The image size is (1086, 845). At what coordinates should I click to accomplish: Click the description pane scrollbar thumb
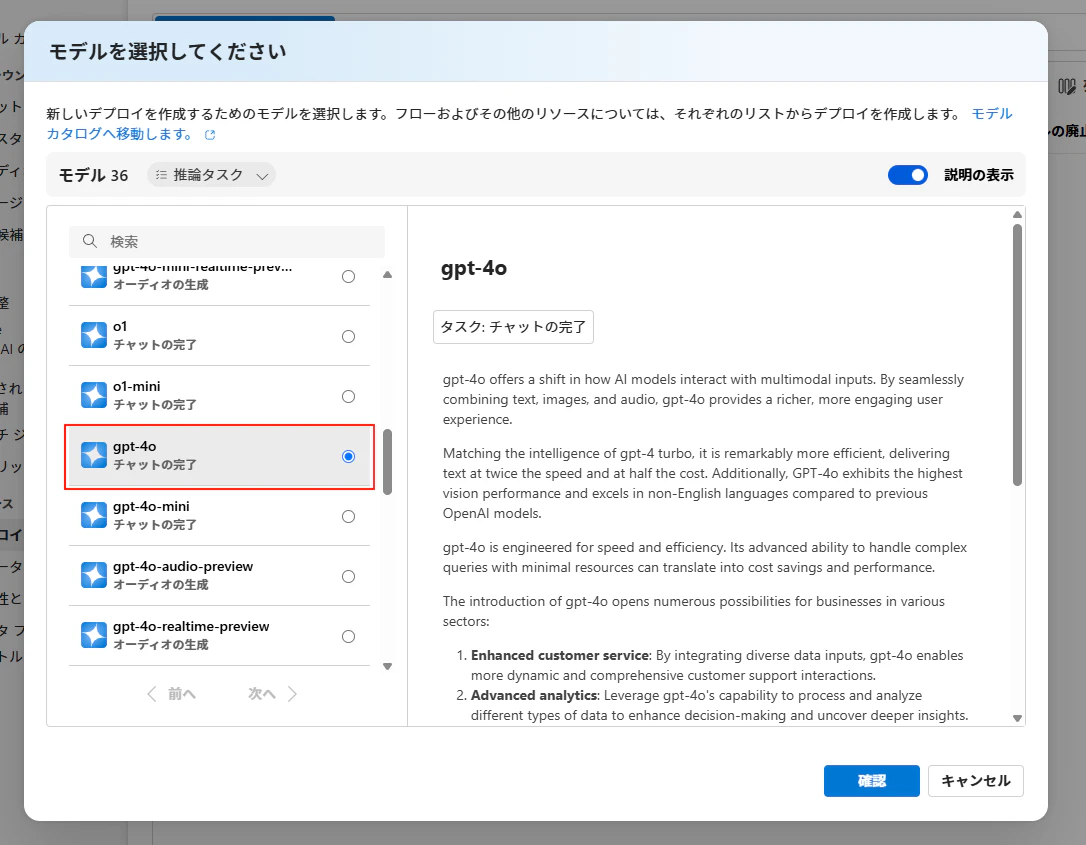(1017, 355)
